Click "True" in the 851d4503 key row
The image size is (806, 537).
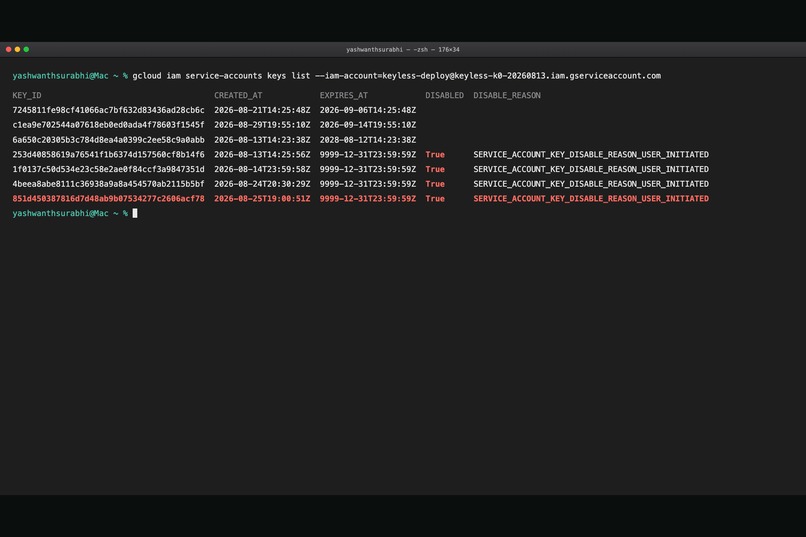coord(435,199)
